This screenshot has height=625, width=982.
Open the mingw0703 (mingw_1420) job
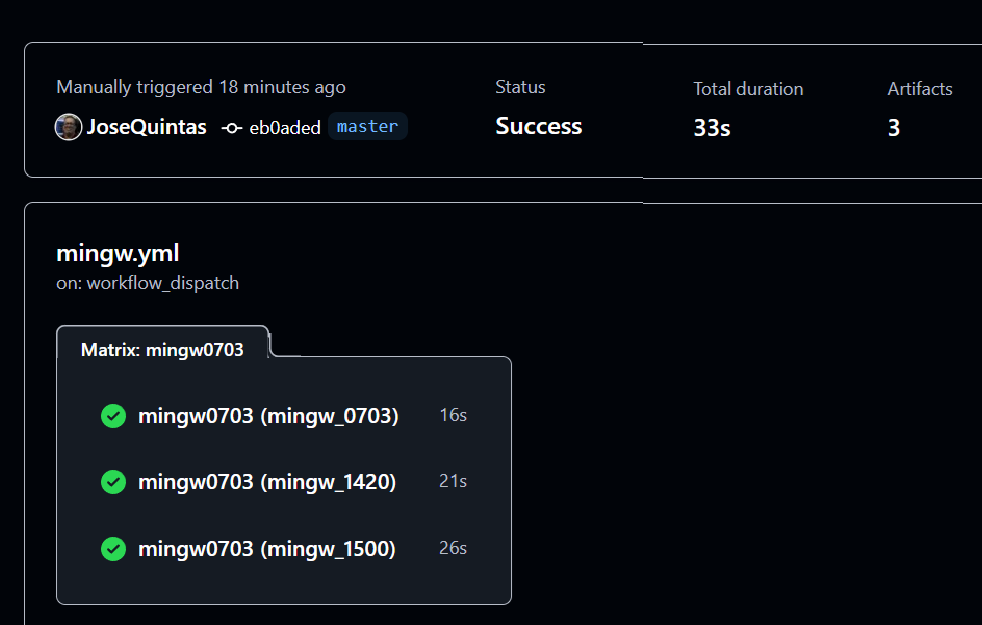[x=267, y=482]
